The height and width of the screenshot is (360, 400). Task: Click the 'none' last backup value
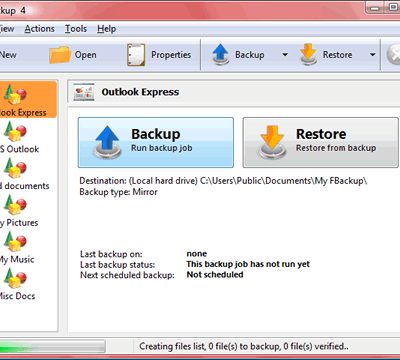pos(197,254)
